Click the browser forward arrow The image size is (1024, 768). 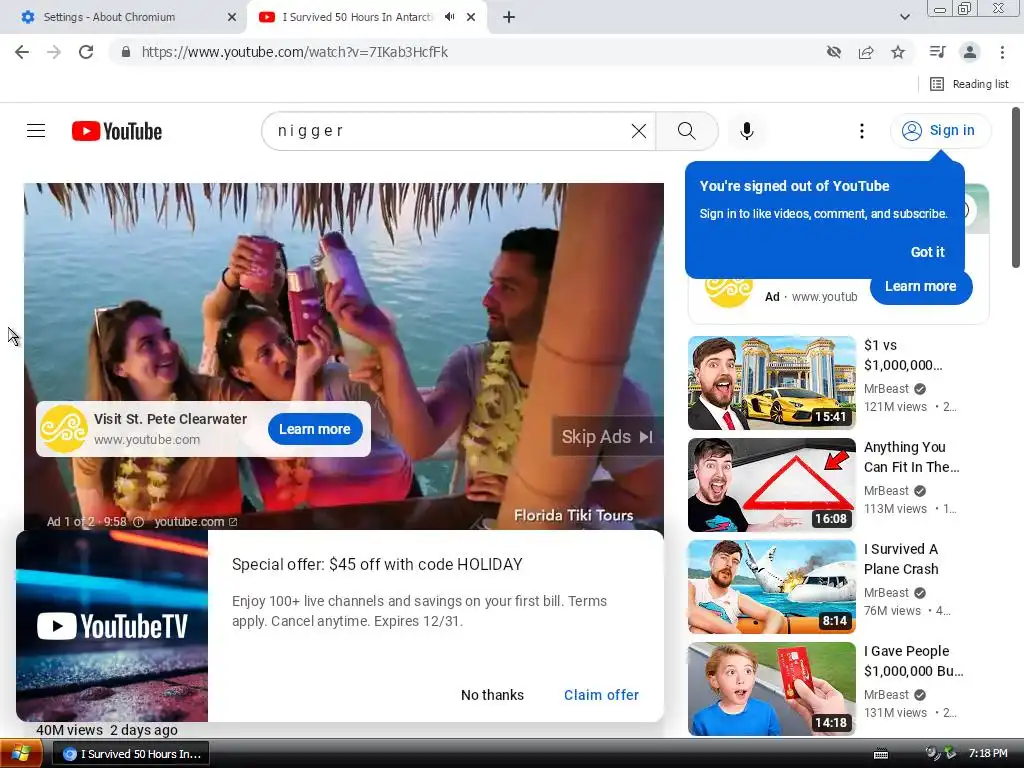click(x=54, y=52)
